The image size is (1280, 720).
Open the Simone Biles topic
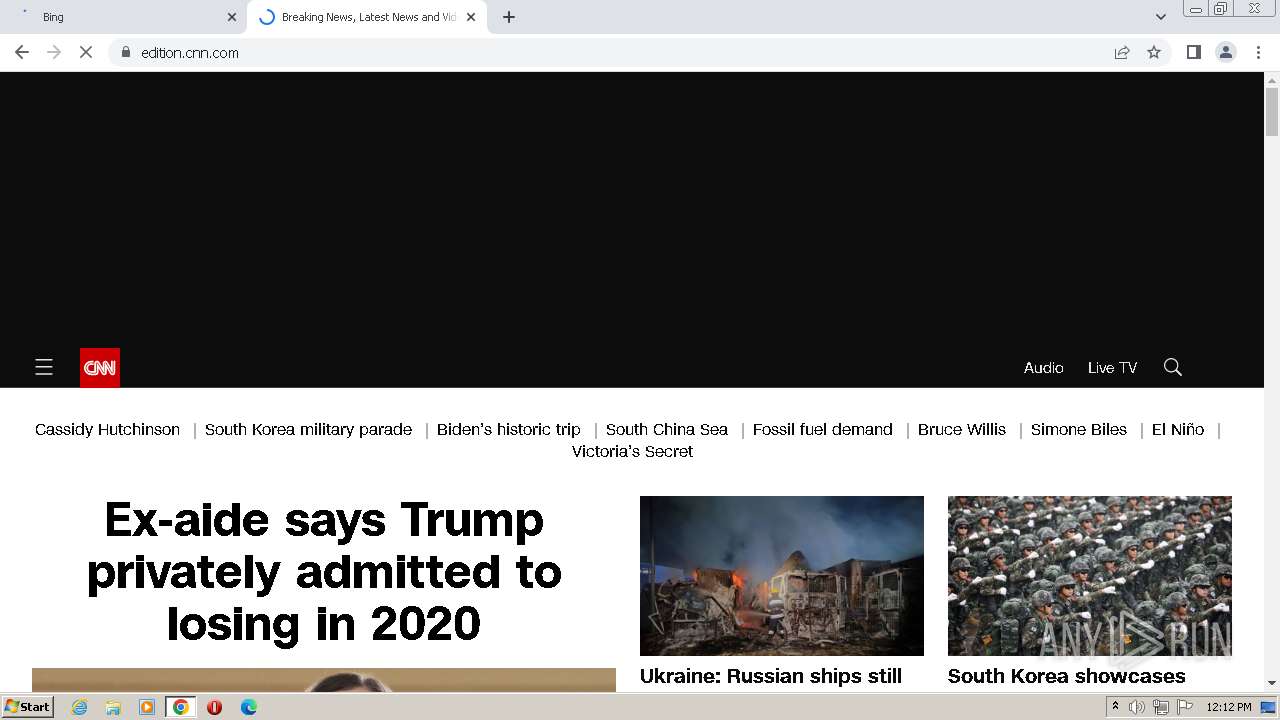pos(1078,429)
